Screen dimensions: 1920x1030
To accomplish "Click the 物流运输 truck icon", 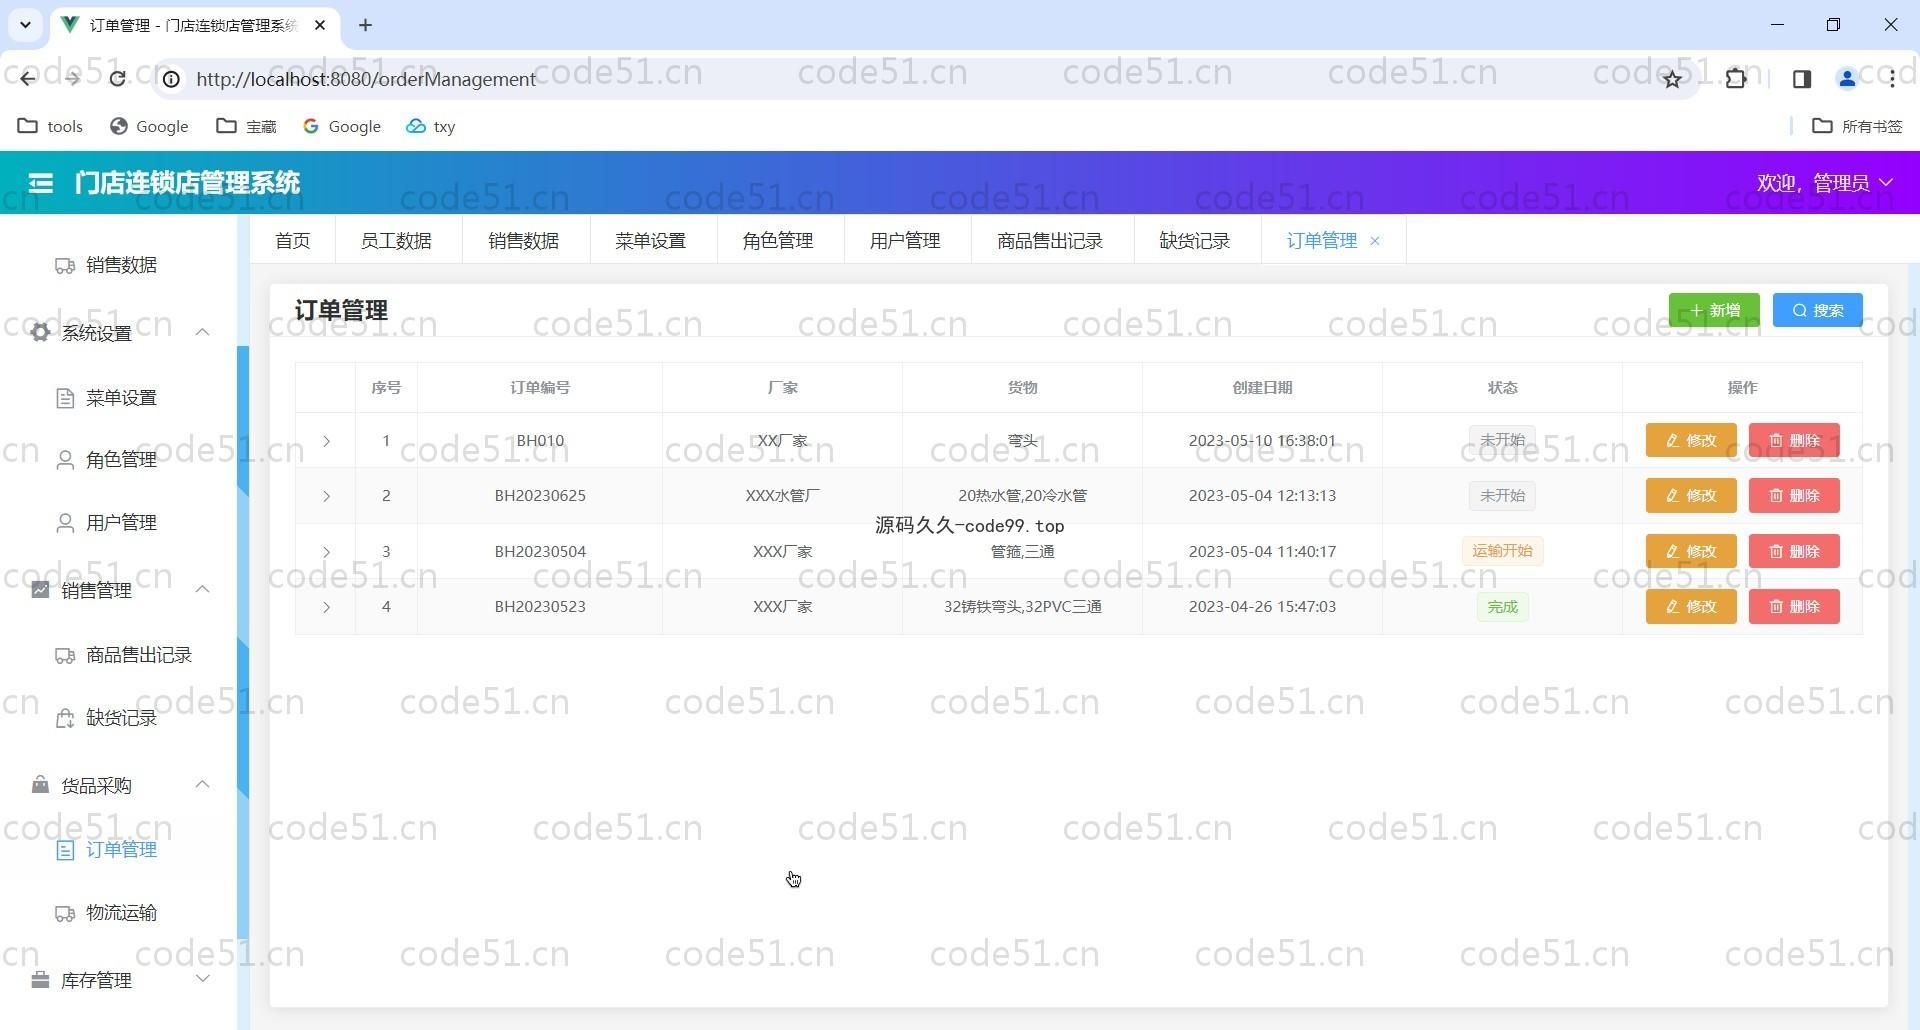I will 65,914.
